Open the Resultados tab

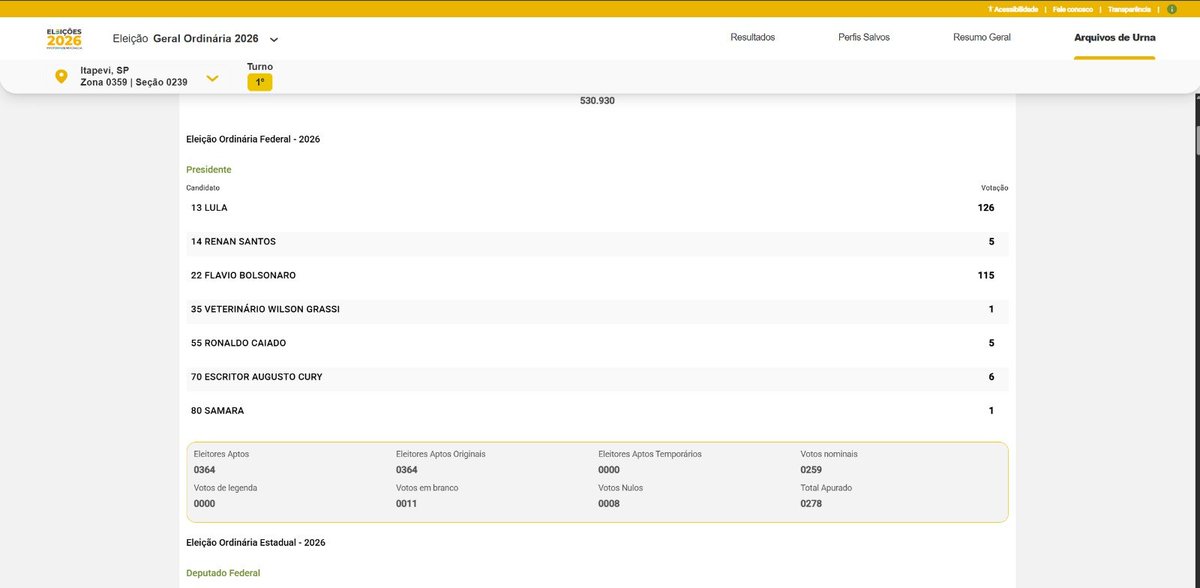point(753,38)
